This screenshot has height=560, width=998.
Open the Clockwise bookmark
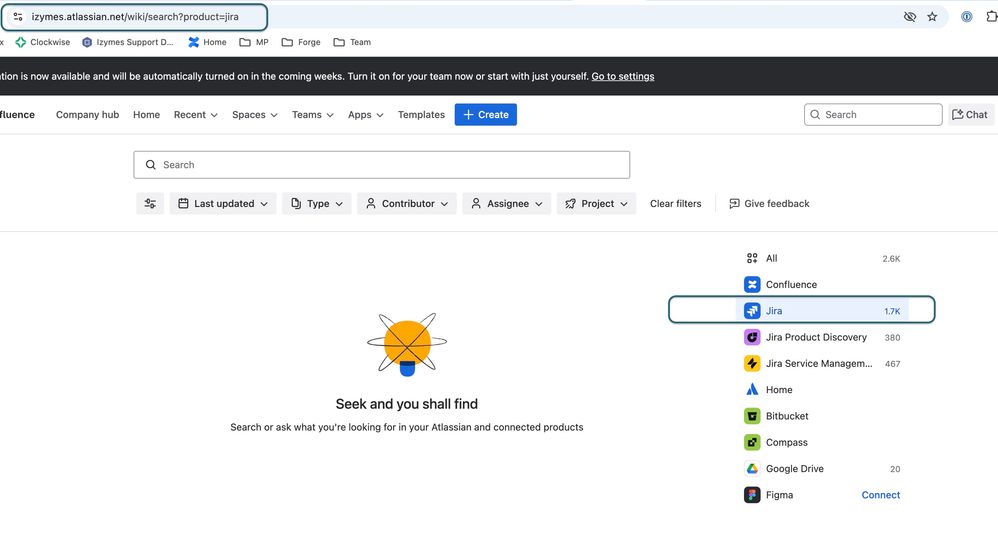coord(43,42)
